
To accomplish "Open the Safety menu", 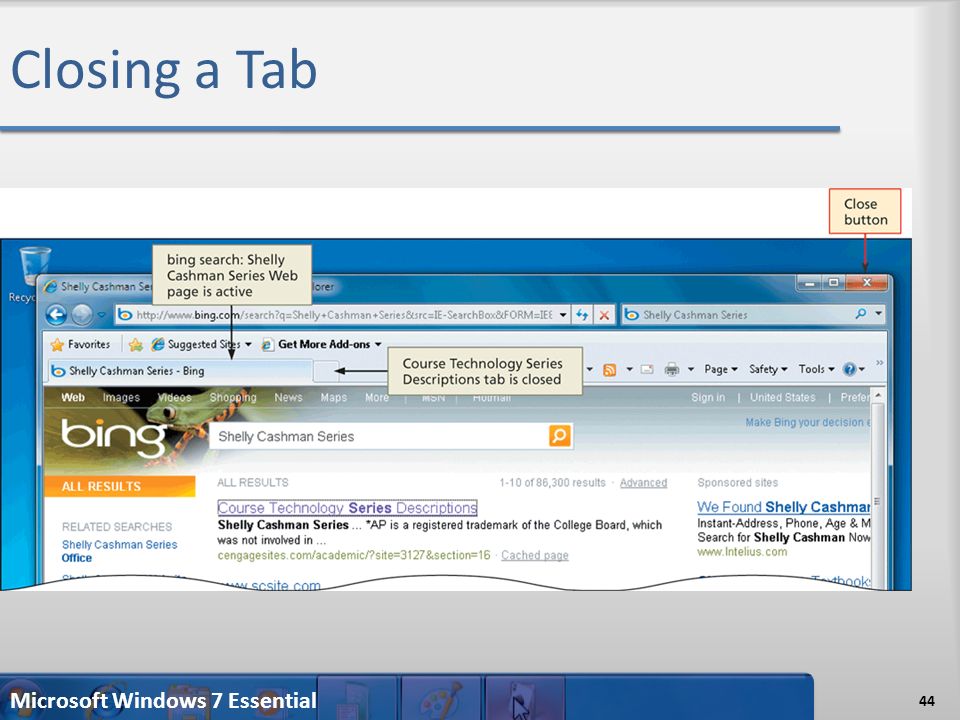I will click(768, 369).
